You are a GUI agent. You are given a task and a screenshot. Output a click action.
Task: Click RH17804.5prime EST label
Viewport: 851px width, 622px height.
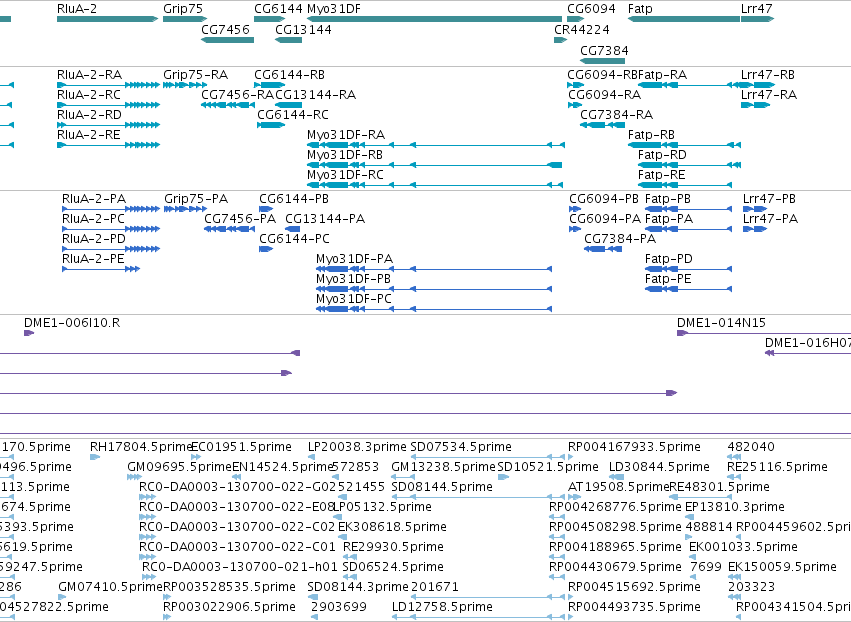tap(141, 447)
